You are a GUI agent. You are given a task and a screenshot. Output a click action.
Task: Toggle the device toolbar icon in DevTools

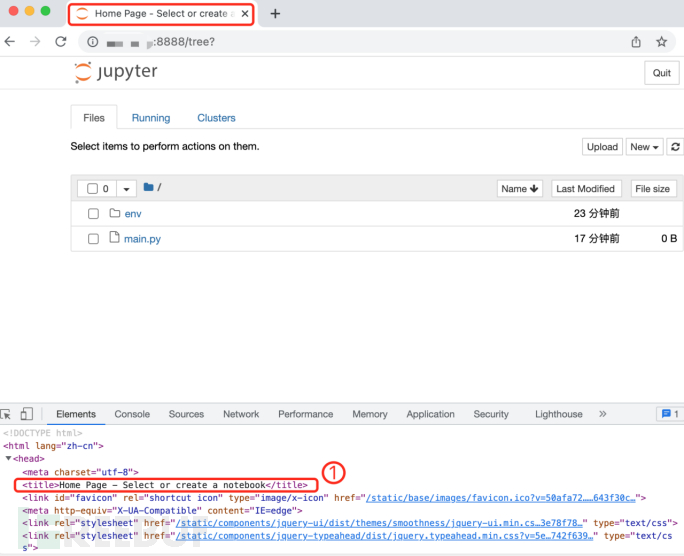point(27,414)
